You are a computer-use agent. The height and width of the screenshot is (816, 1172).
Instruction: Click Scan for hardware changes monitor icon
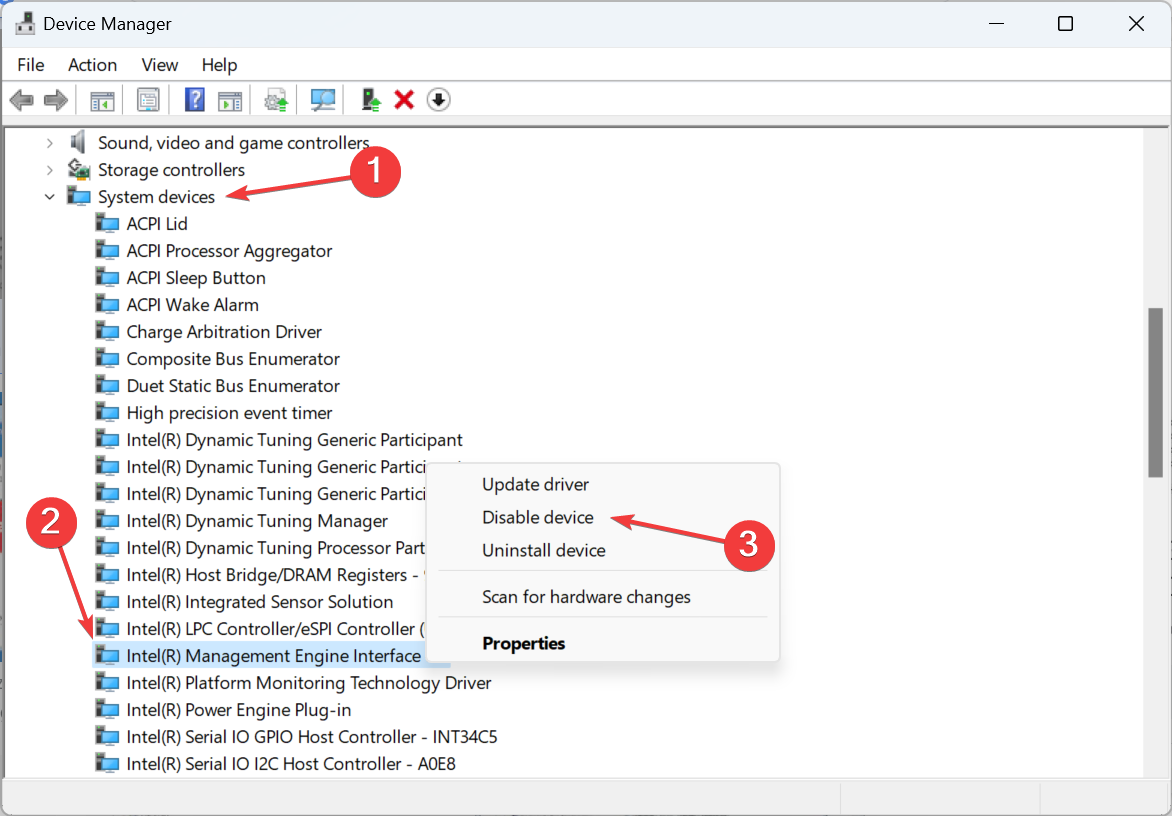point(323,99)
